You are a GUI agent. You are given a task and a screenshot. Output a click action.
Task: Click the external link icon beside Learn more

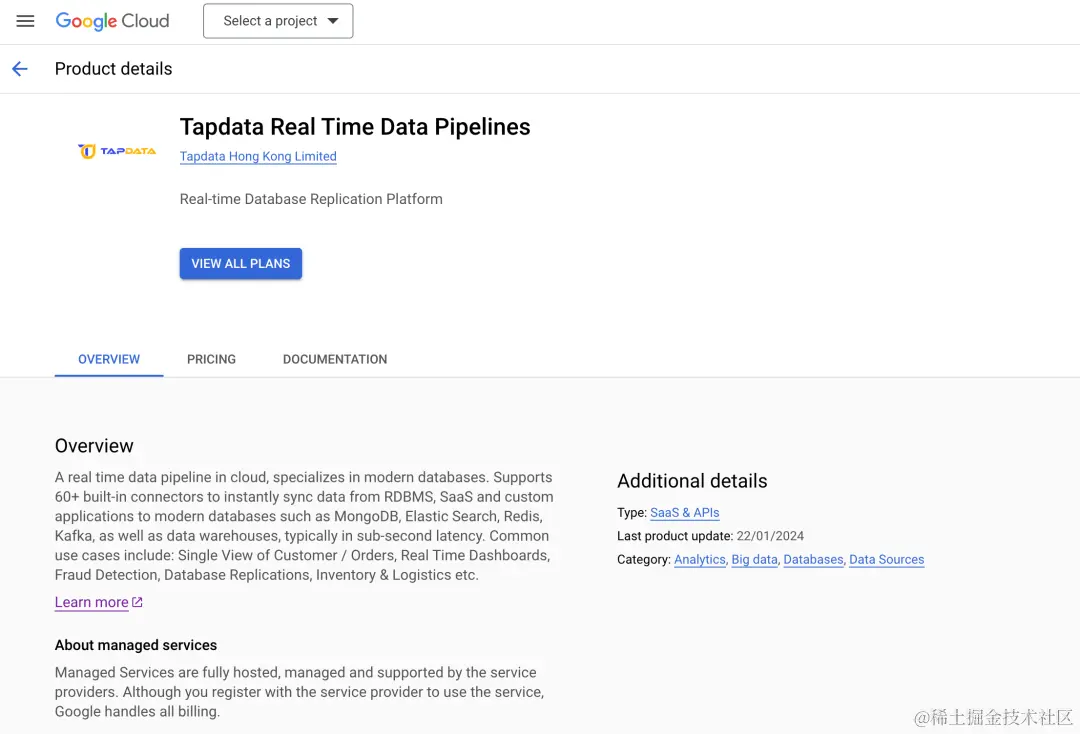click(138, 602)
